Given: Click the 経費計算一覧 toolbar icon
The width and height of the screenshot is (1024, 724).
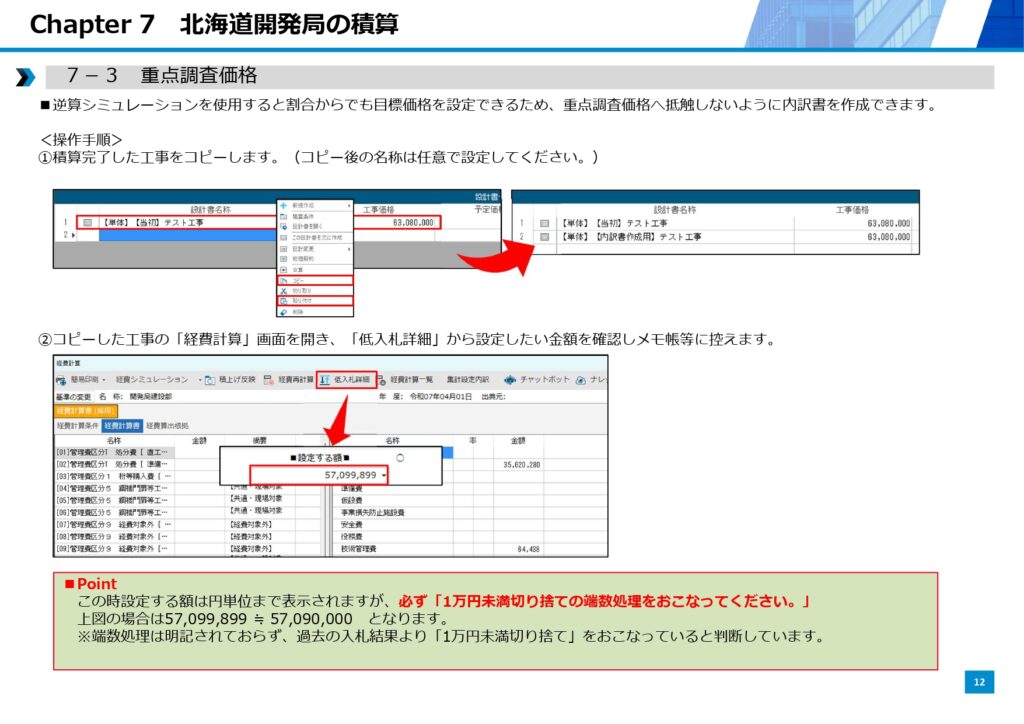Looking at the screenshot, I should tap(382, 380).
